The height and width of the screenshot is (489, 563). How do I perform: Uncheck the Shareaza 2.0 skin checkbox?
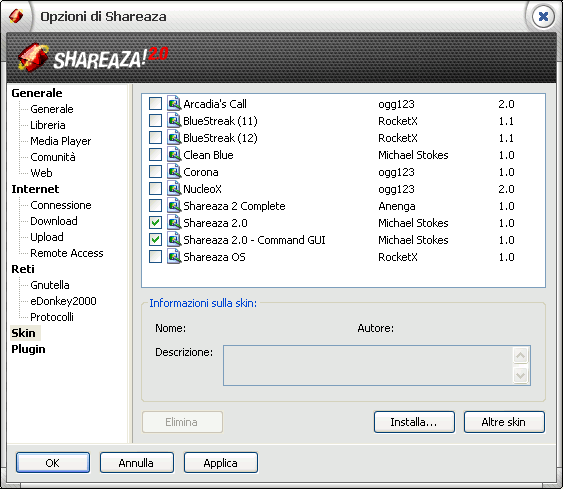(155, 223)
